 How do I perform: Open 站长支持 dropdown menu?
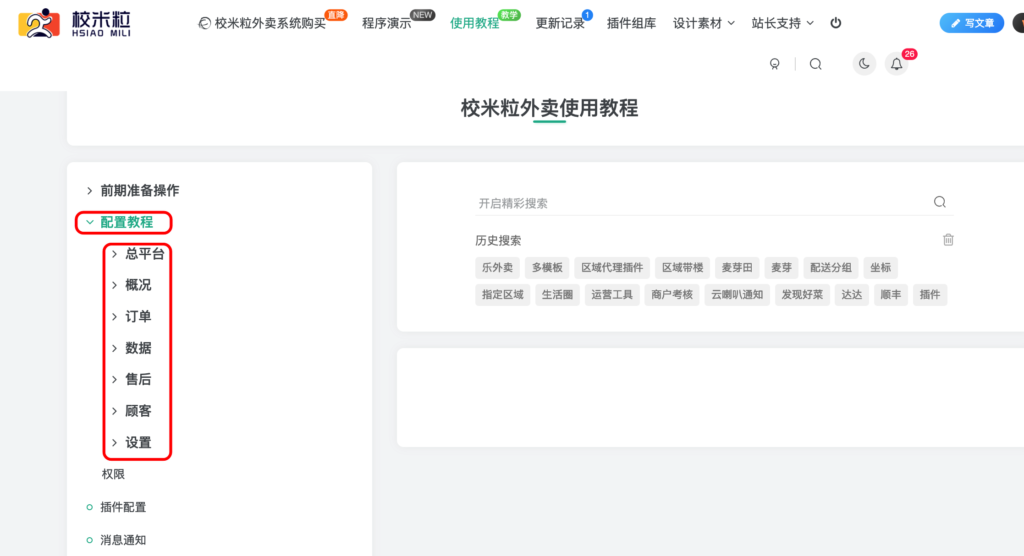pyautogui.click(x=782, y=23)
